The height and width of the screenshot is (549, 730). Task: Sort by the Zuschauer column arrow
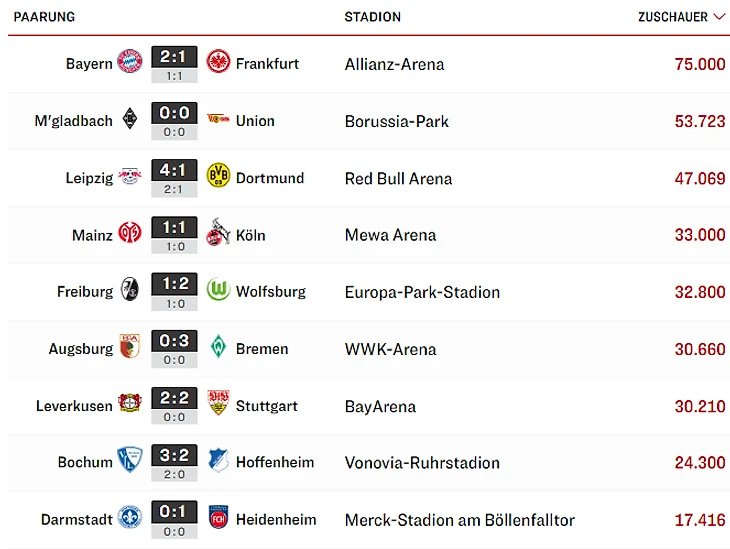pos(719,17)
